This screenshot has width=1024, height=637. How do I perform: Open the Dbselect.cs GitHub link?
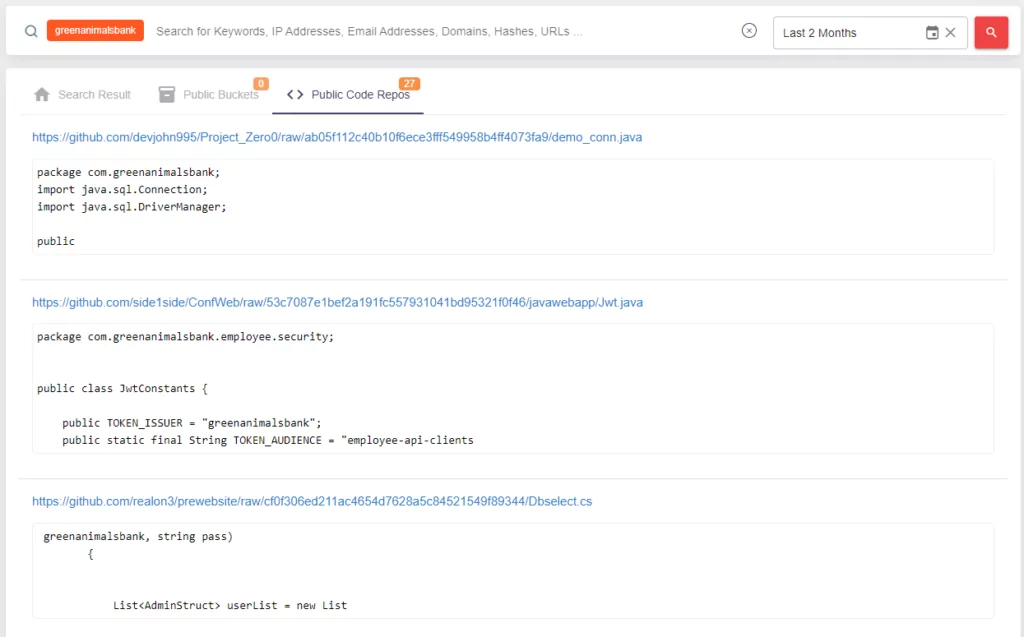click(x=312, y=501)
